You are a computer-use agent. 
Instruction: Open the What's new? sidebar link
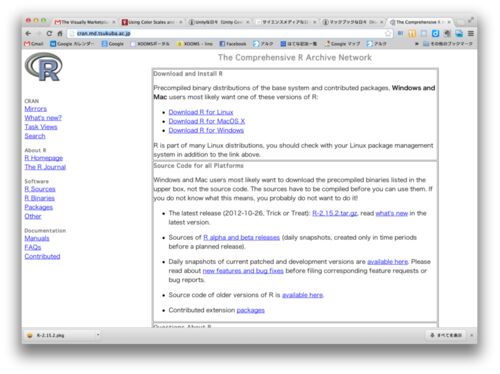(43, 118)
